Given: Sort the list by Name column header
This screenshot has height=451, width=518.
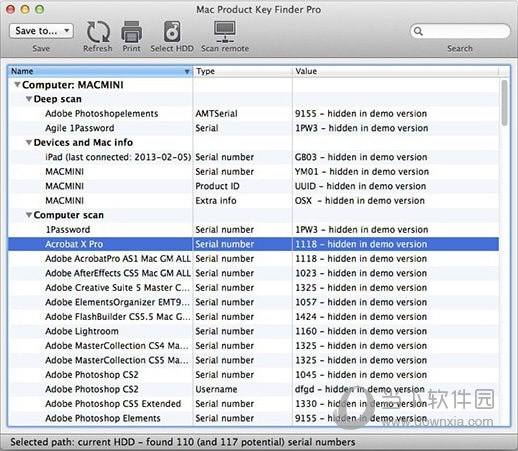Looking at the screenshot, I should pos(100,71).
